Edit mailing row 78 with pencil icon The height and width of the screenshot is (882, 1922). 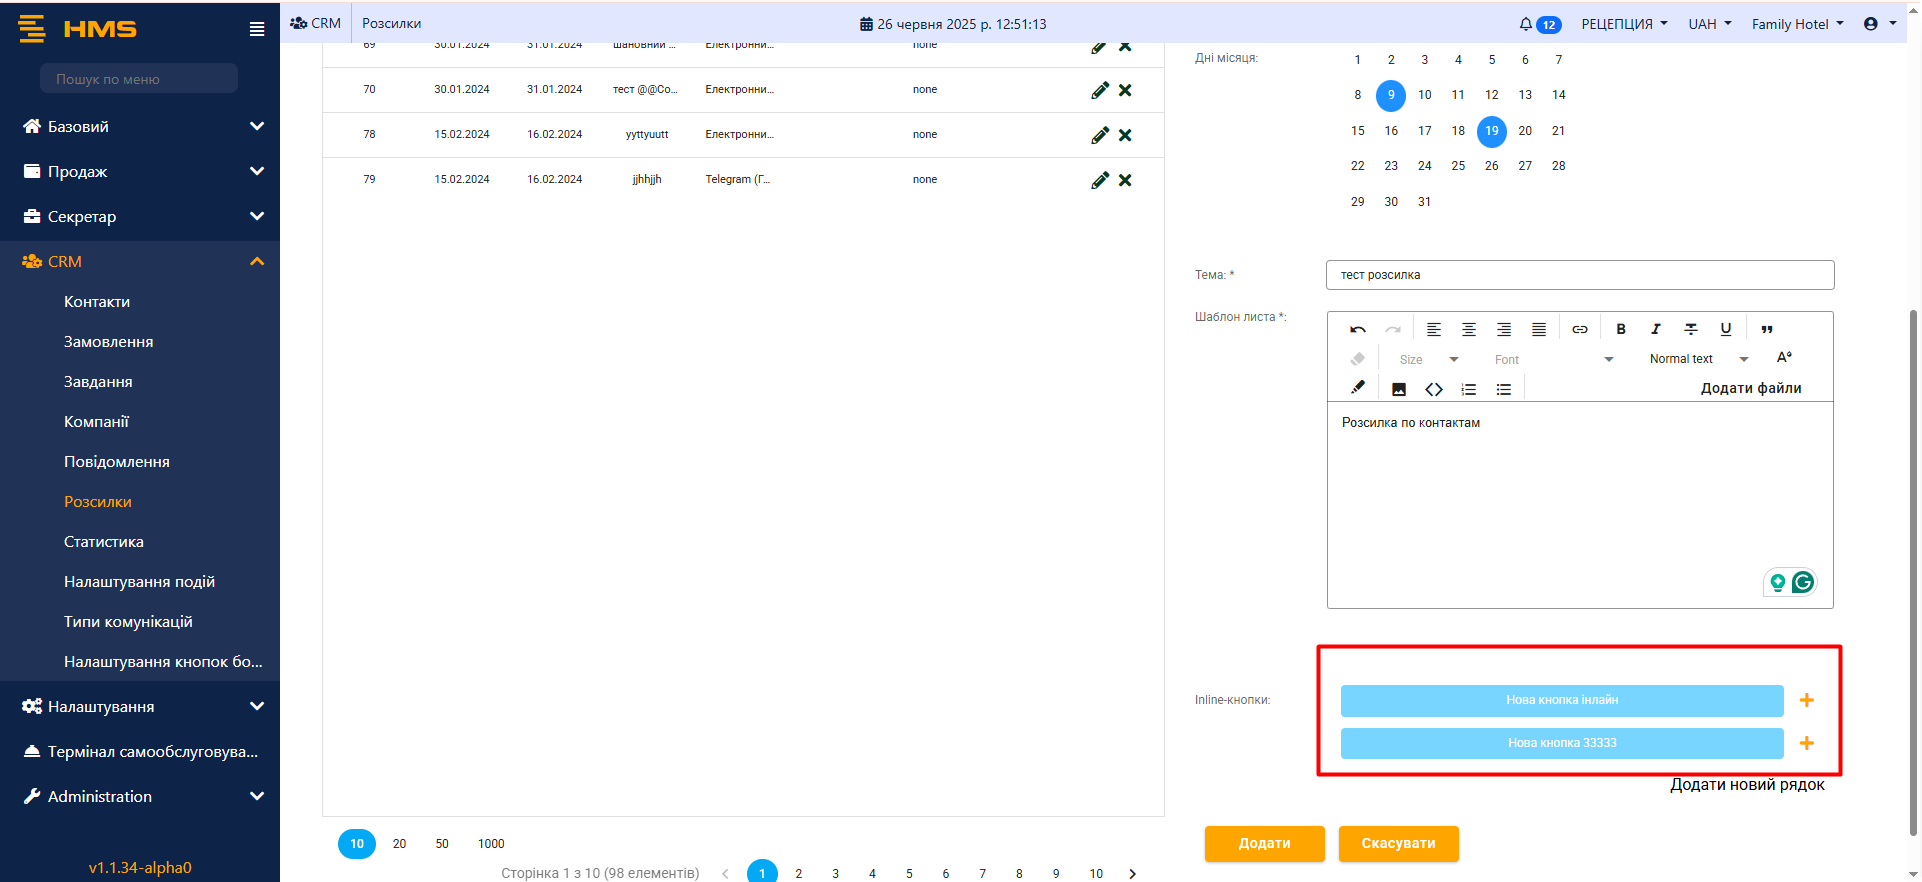click(1099, 135)
